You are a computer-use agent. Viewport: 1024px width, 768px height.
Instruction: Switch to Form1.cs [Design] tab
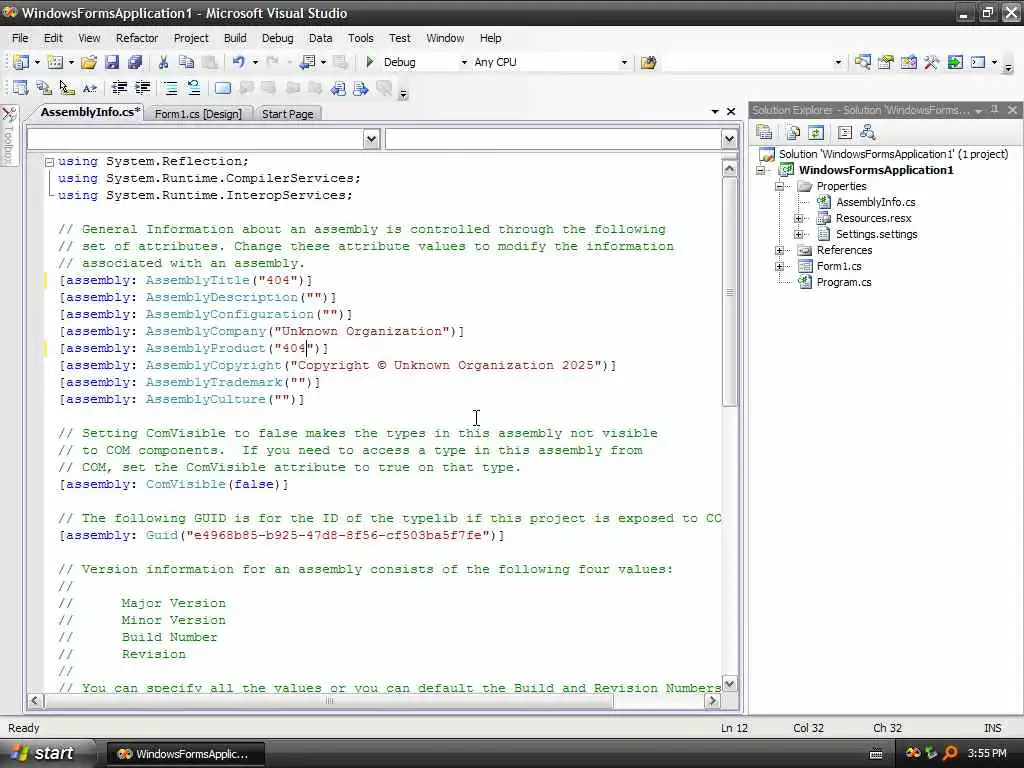coord(198,114)
